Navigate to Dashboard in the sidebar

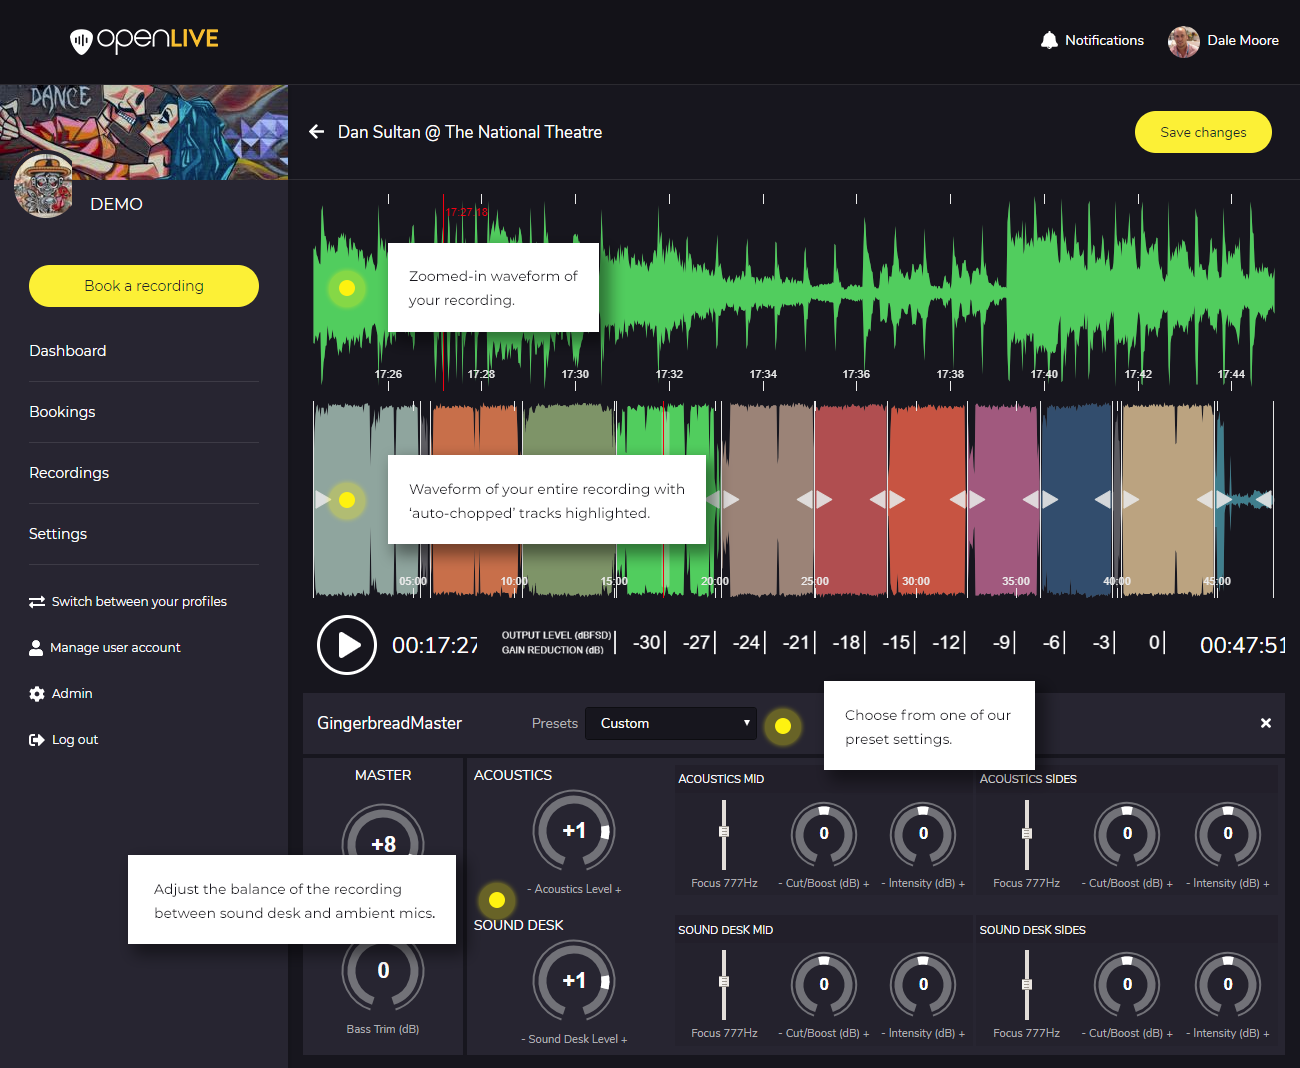[67, 351]
